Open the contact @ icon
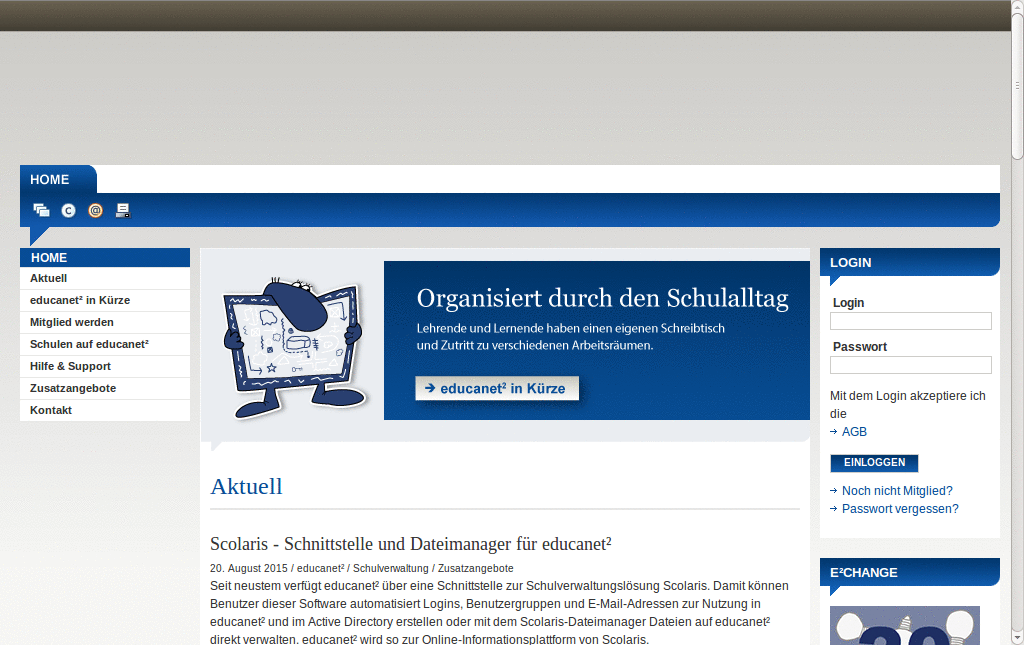The width and height of the screenshot is (1024, 645). [x=95, y=210]
